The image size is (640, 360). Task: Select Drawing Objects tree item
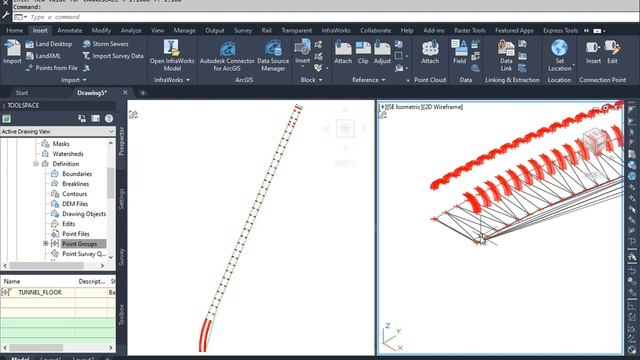[84, 214]
